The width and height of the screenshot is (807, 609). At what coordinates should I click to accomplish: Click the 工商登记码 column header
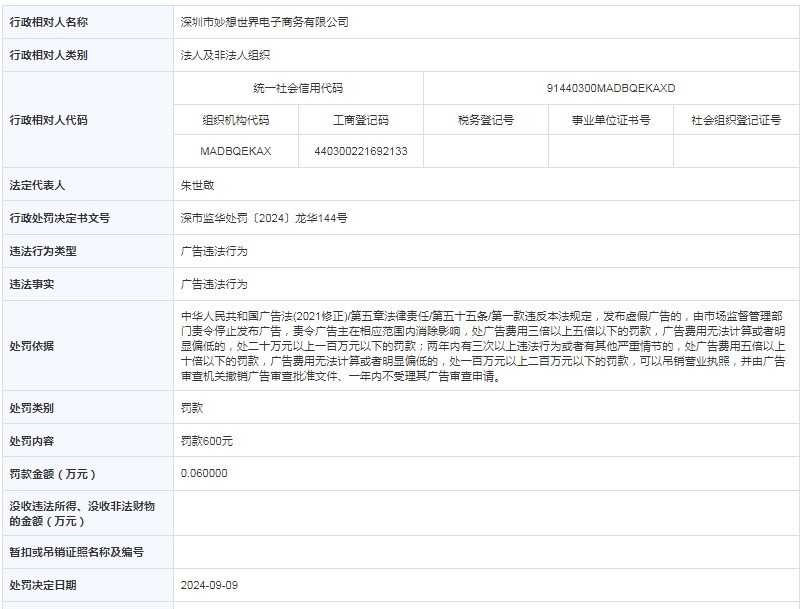coord(360,120)
